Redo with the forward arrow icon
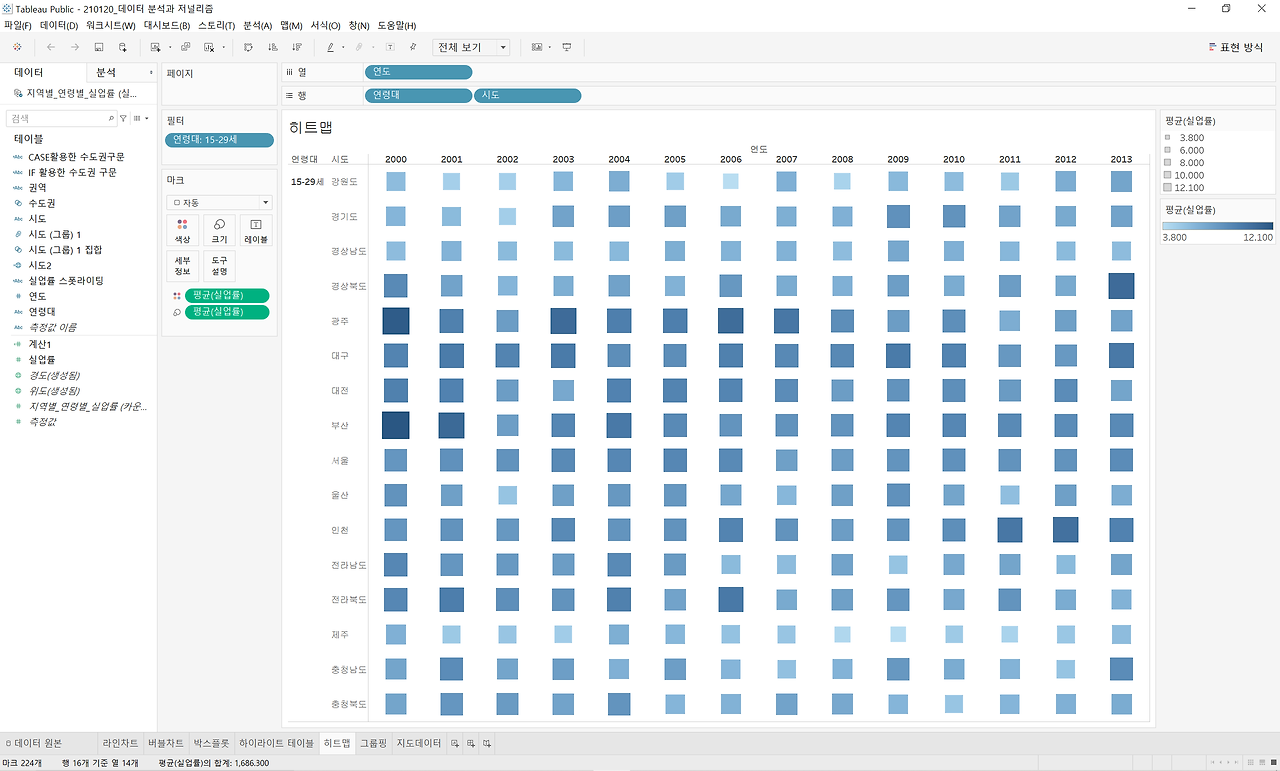 (x=74, y=47)
